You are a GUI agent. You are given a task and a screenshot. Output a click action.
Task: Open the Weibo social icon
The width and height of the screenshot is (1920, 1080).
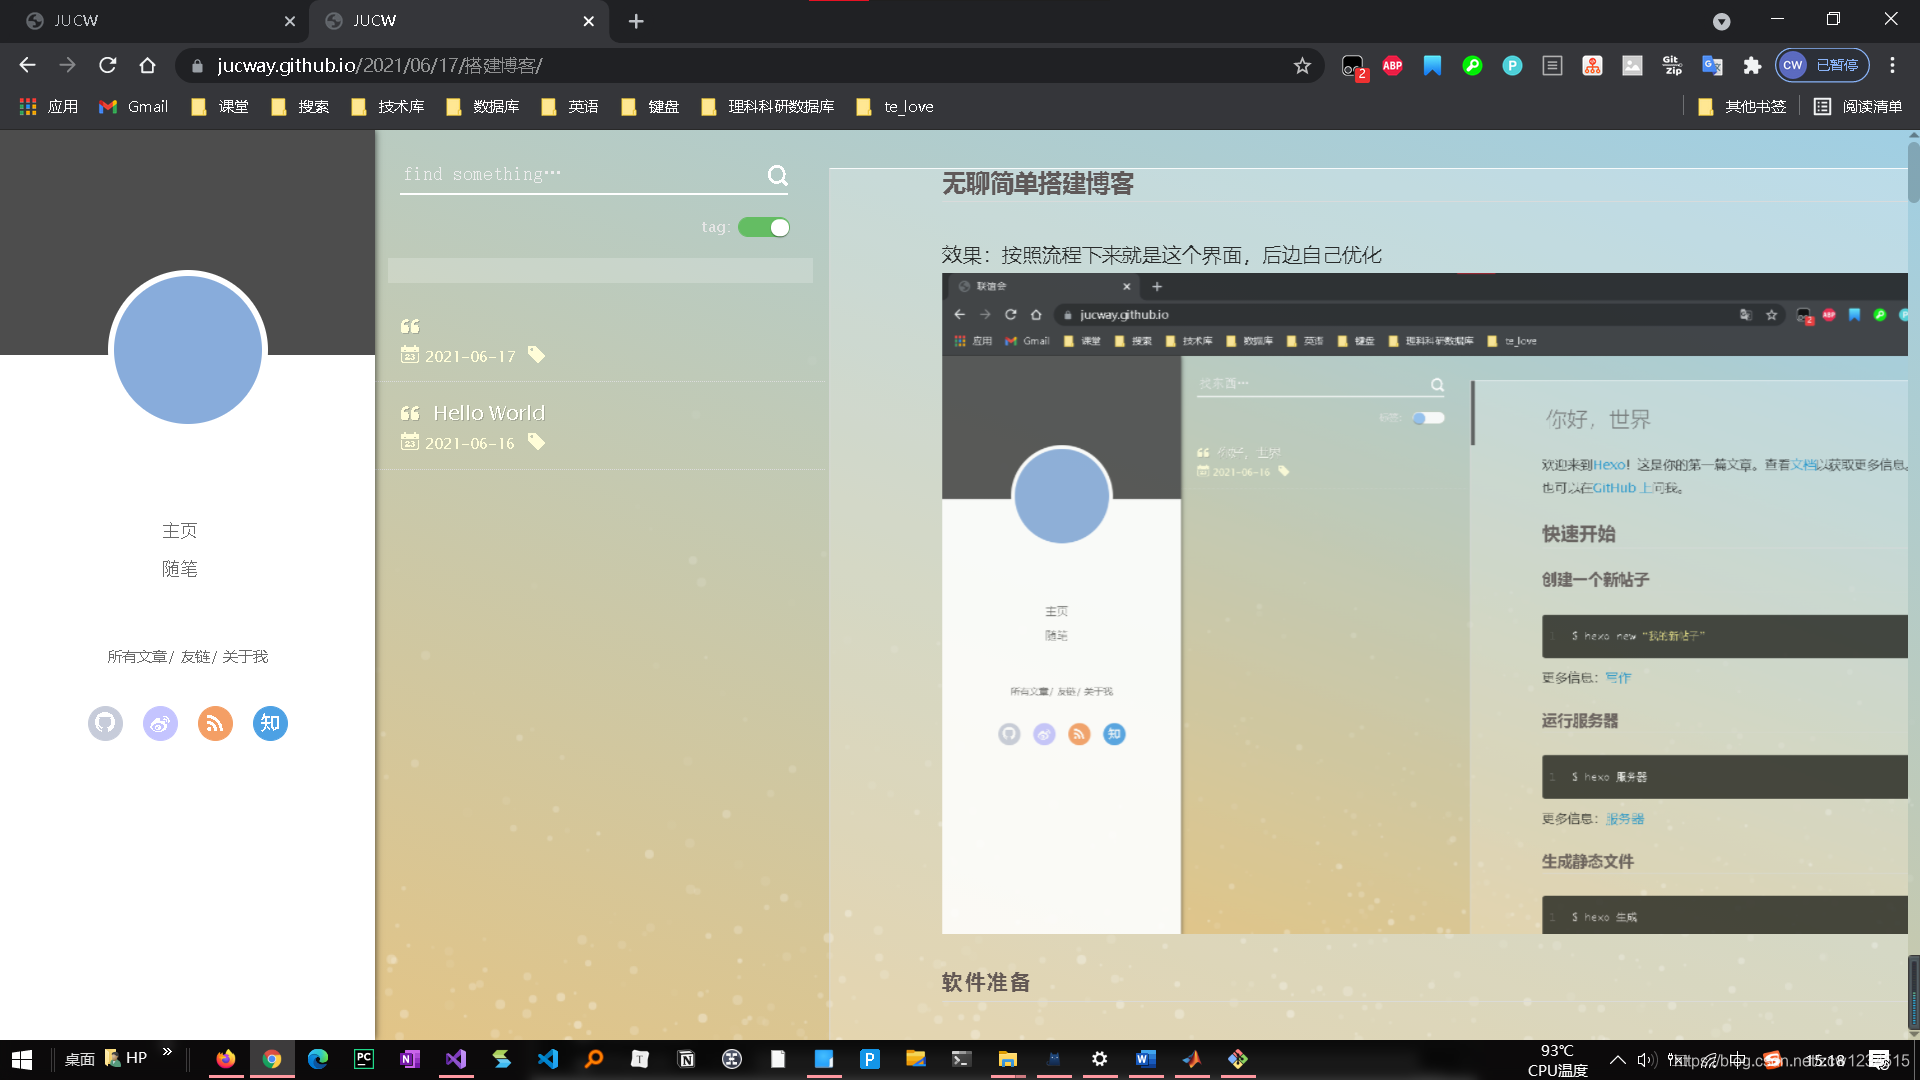(160, 723)
